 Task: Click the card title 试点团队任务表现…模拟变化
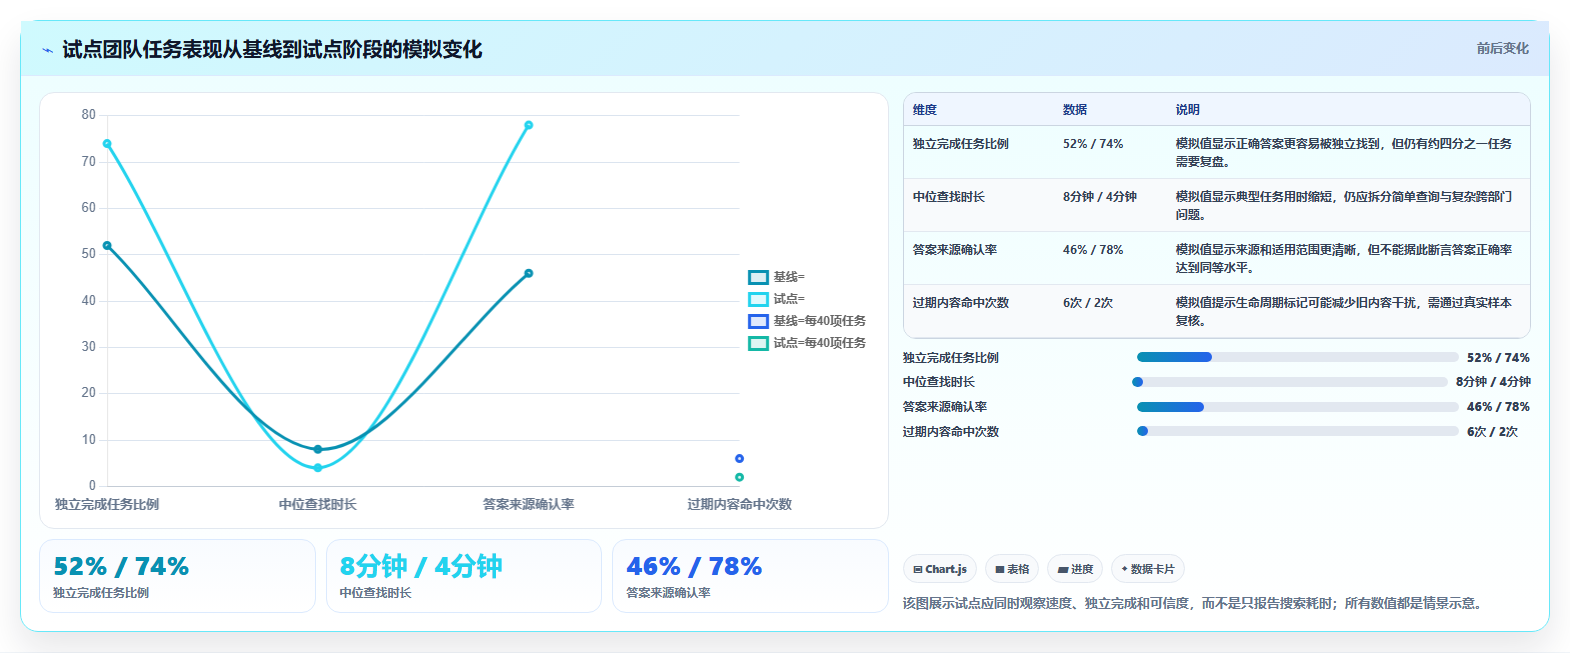point(272,49)
